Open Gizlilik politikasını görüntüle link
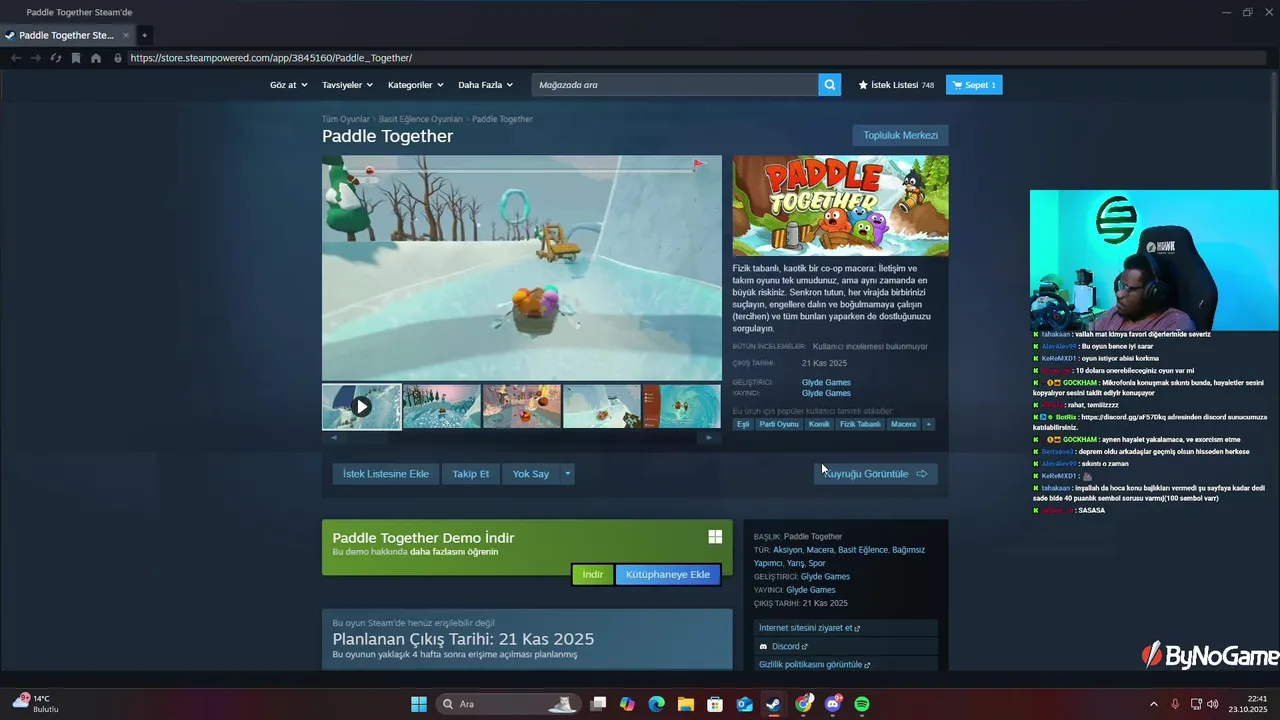The image size is (1280, 720). coord(846,664)
